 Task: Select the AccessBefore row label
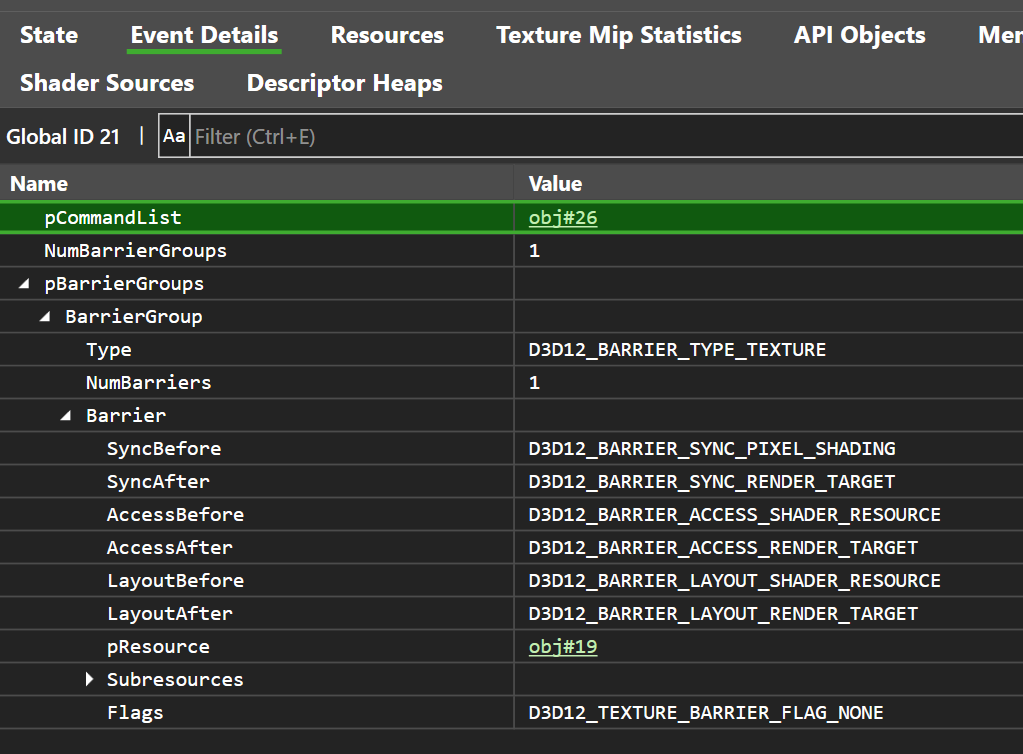[x=176, y=515]
